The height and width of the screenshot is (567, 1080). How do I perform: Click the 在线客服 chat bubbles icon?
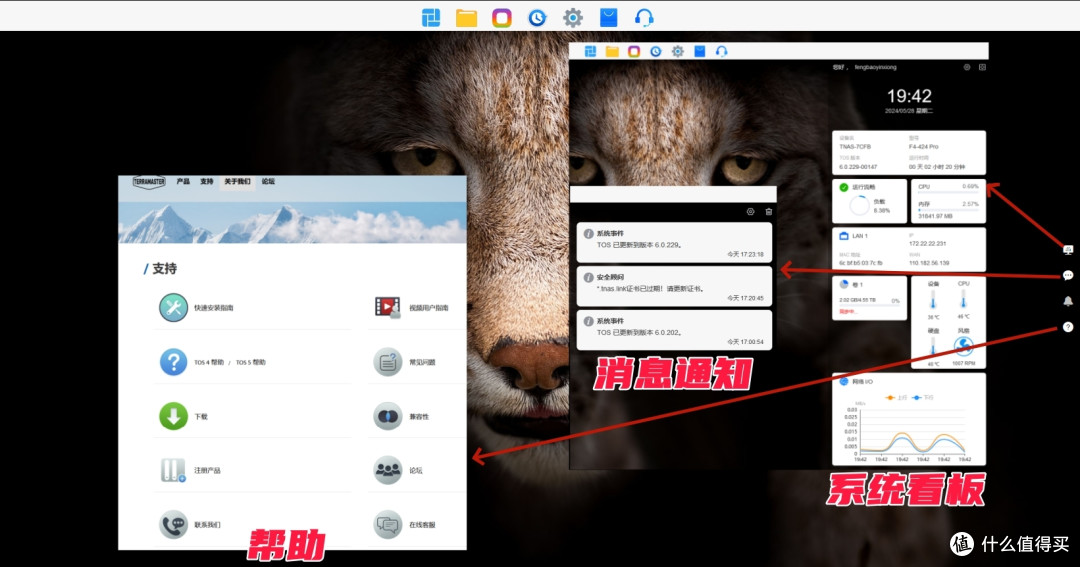pyautogui.click(x=388, y=524)
